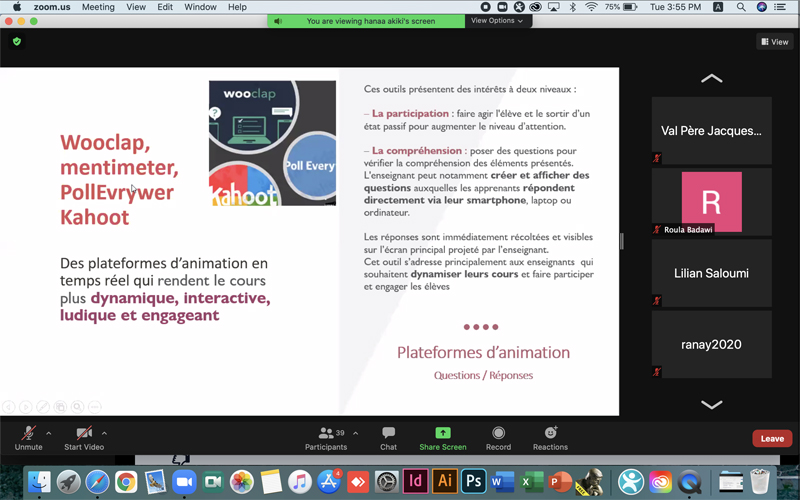This screenshot has width=800, height=500.
Task: Open Safari from the Dock
Action: [97, 481]
